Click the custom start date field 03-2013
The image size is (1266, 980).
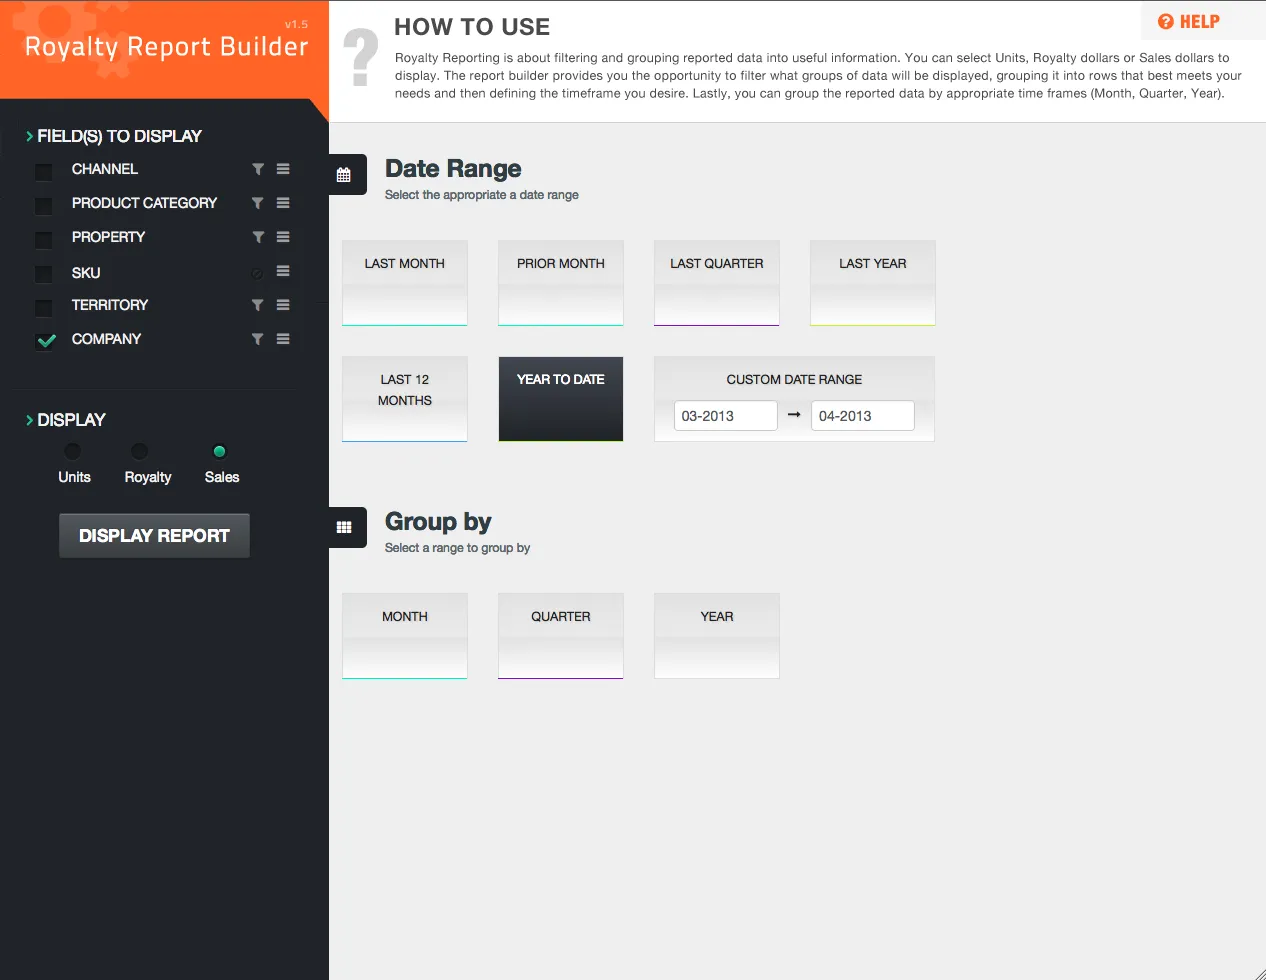pyautogui.click(x=726, y=416)
